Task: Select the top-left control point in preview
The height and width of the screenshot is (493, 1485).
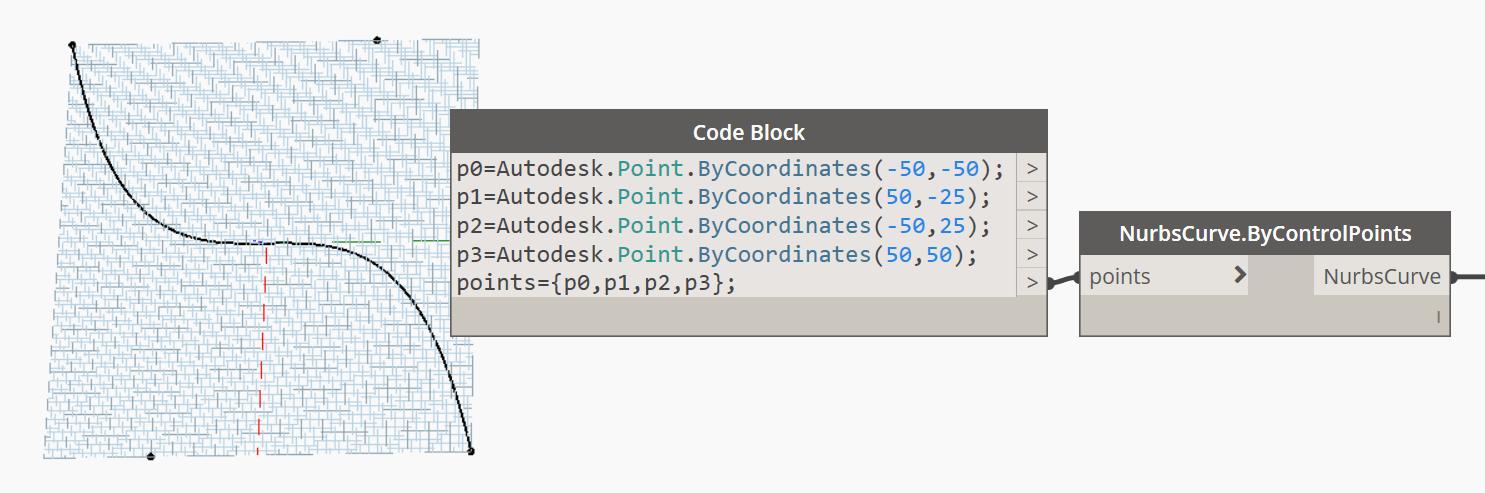Action: [72, 45]
